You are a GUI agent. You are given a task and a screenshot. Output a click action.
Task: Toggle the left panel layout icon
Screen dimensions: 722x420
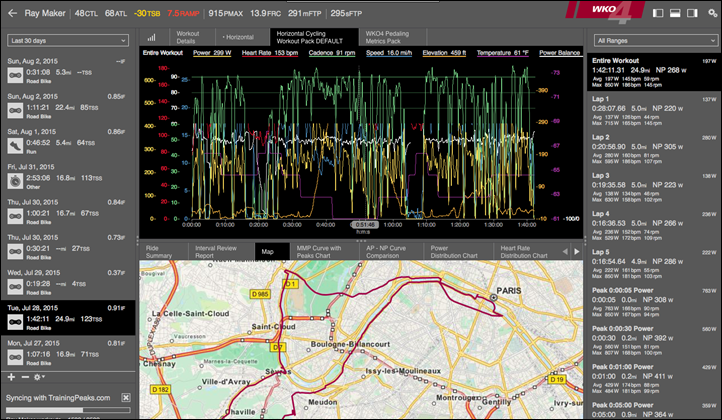[x=658, y=13]
